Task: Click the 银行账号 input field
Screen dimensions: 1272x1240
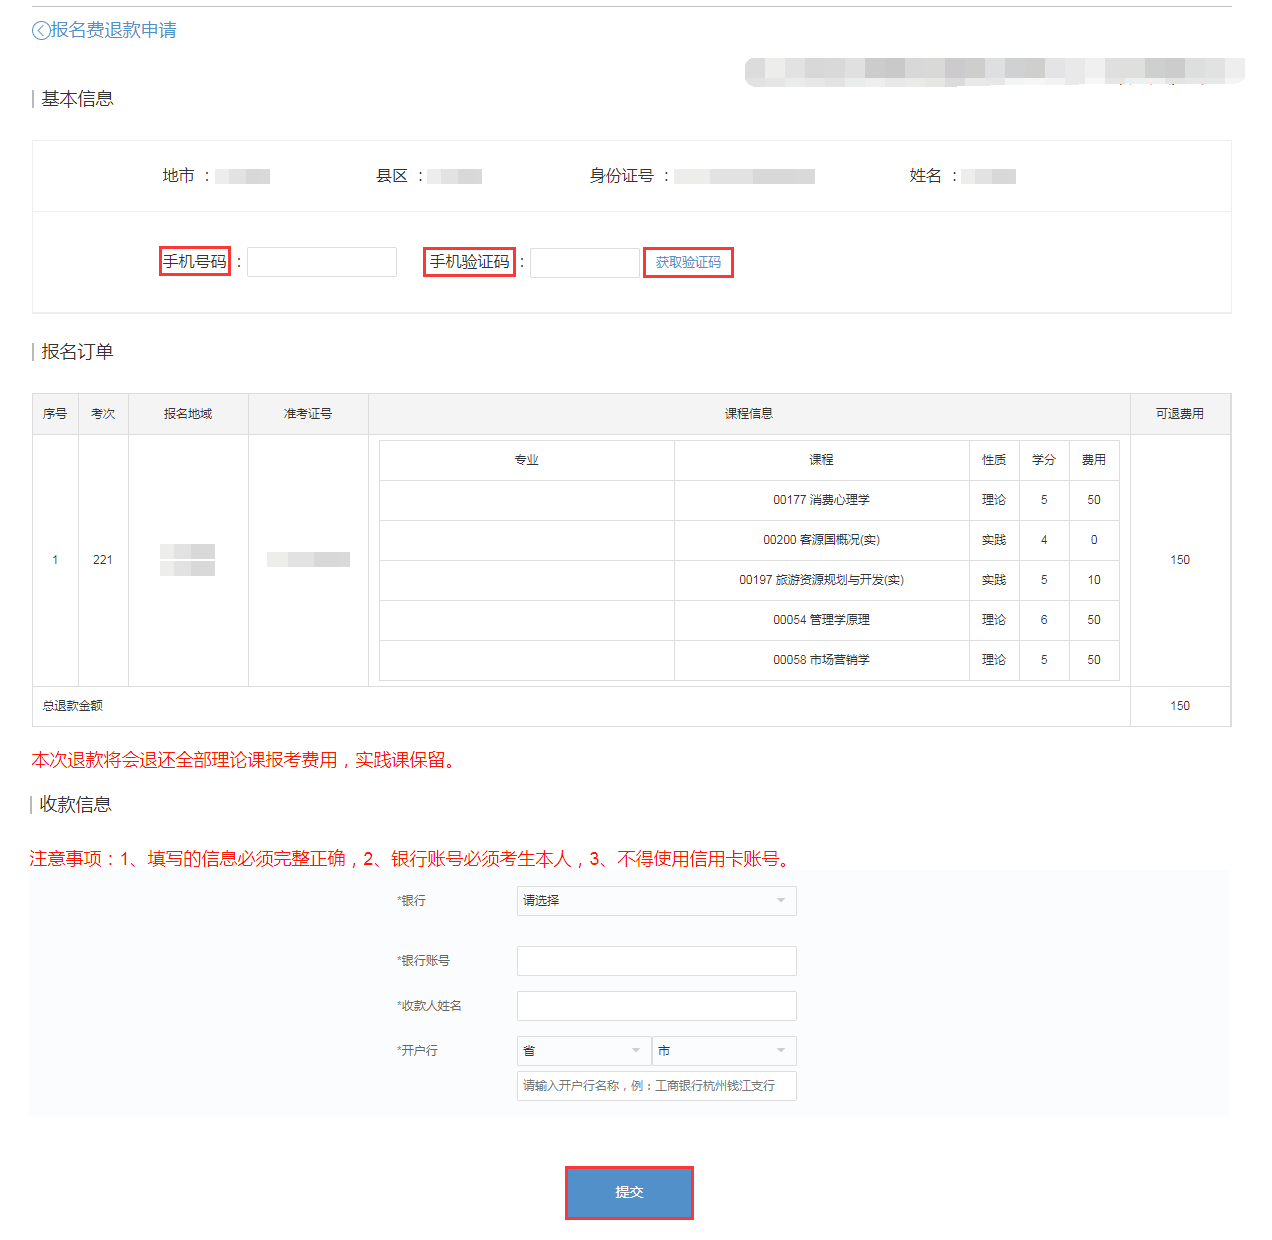Action: pyautogui.click(x=655, y=960)
